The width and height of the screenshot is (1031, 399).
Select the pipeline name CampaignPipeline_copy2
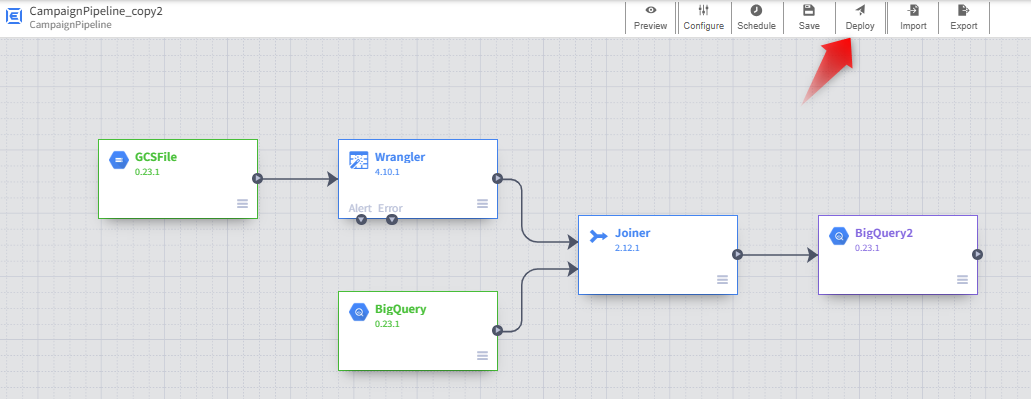click(96, 12)
